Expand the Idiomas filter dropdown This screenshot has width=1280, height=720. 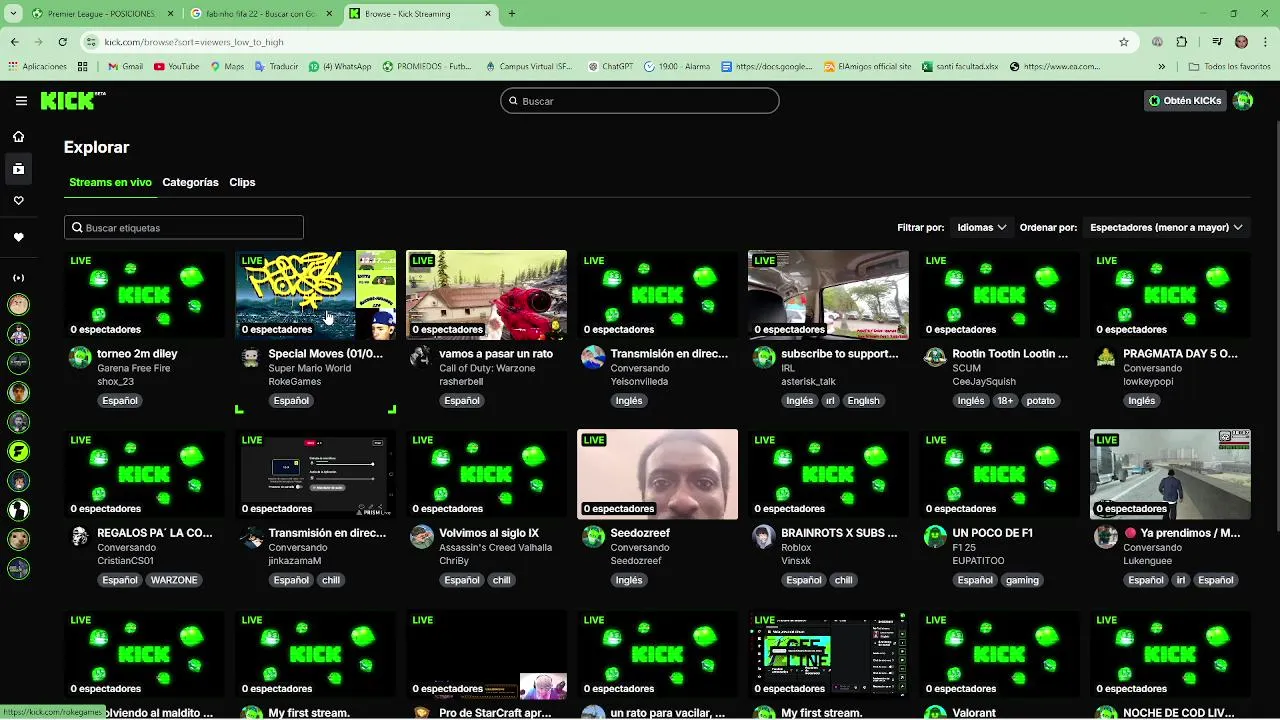pyautogui.click(x=981, y=227)
